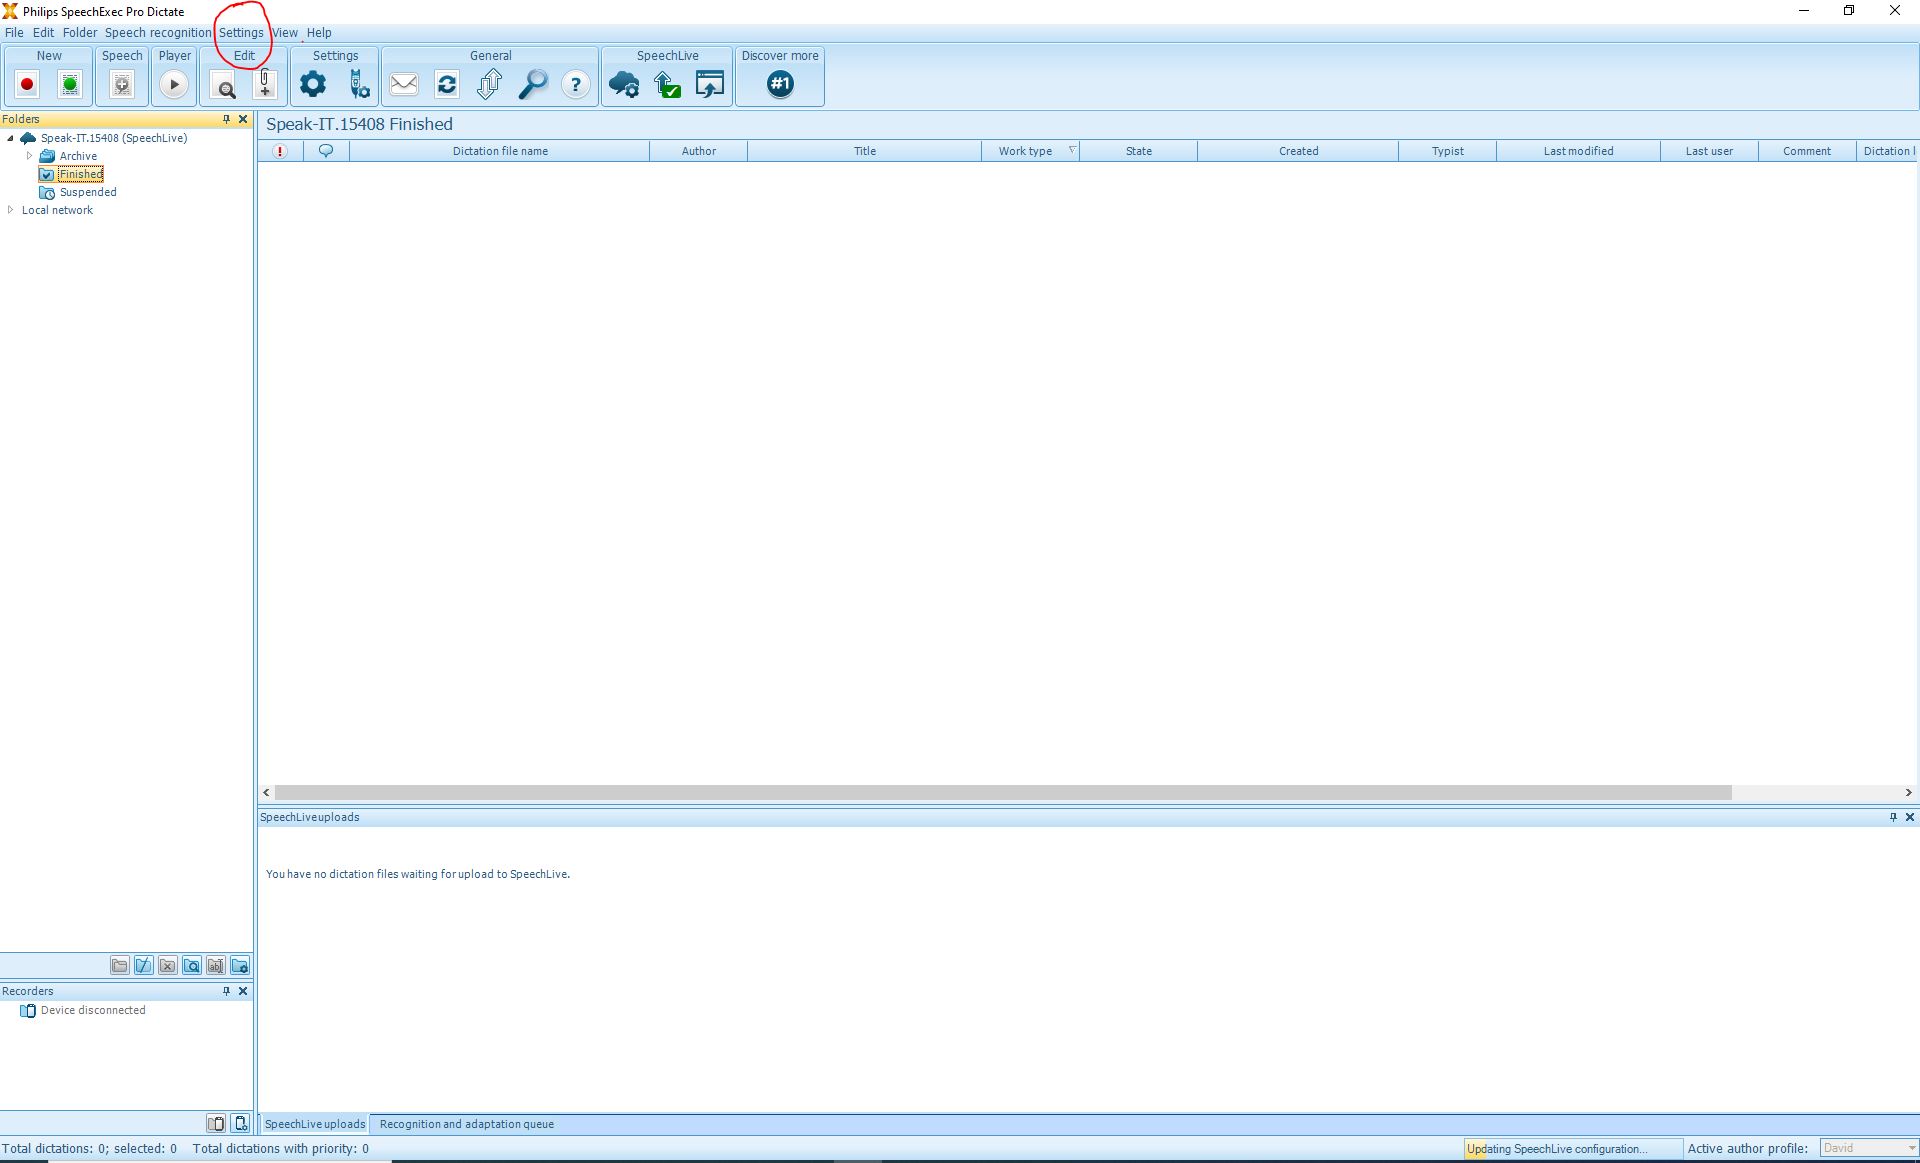This screenshot has height=1163, width=1920.
Task: Open SpeechLive cloud settings icon
Action: tap(624, 85)
